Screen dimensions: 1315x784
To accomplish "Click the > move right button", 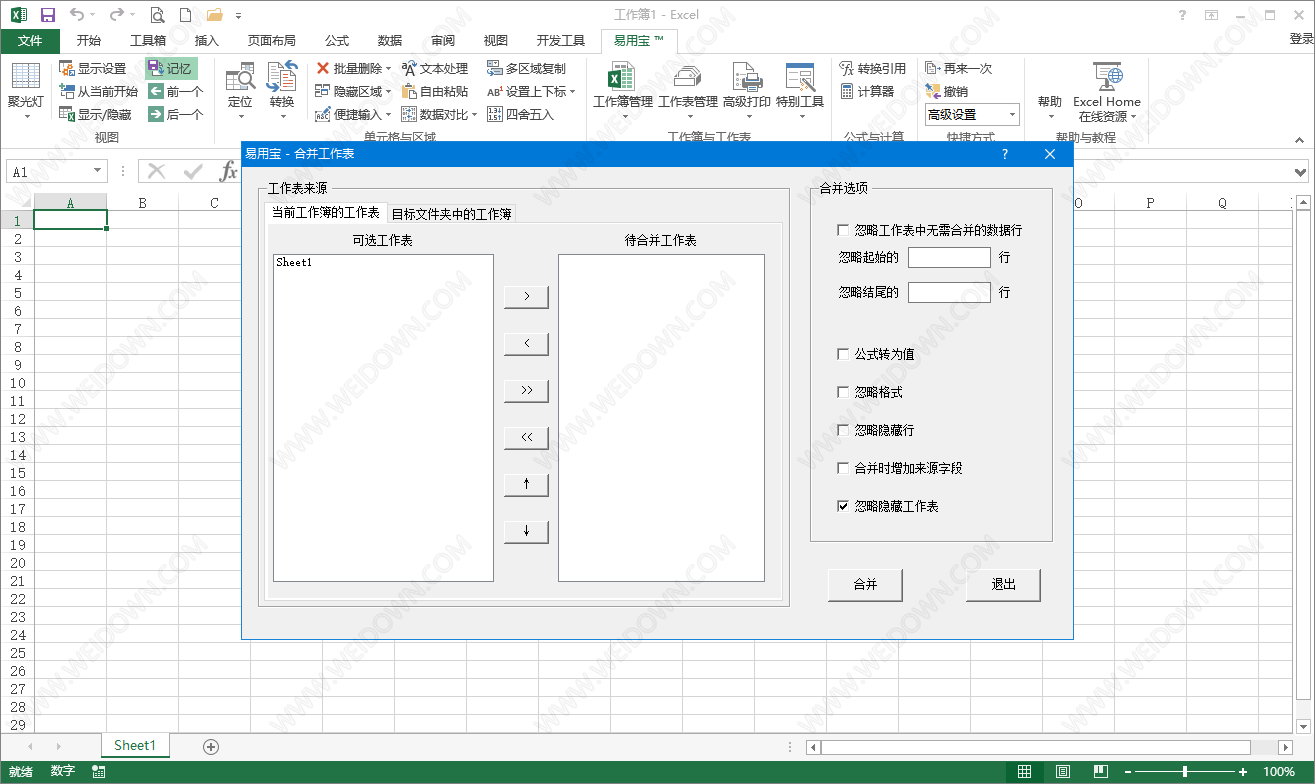I will 527,297.
